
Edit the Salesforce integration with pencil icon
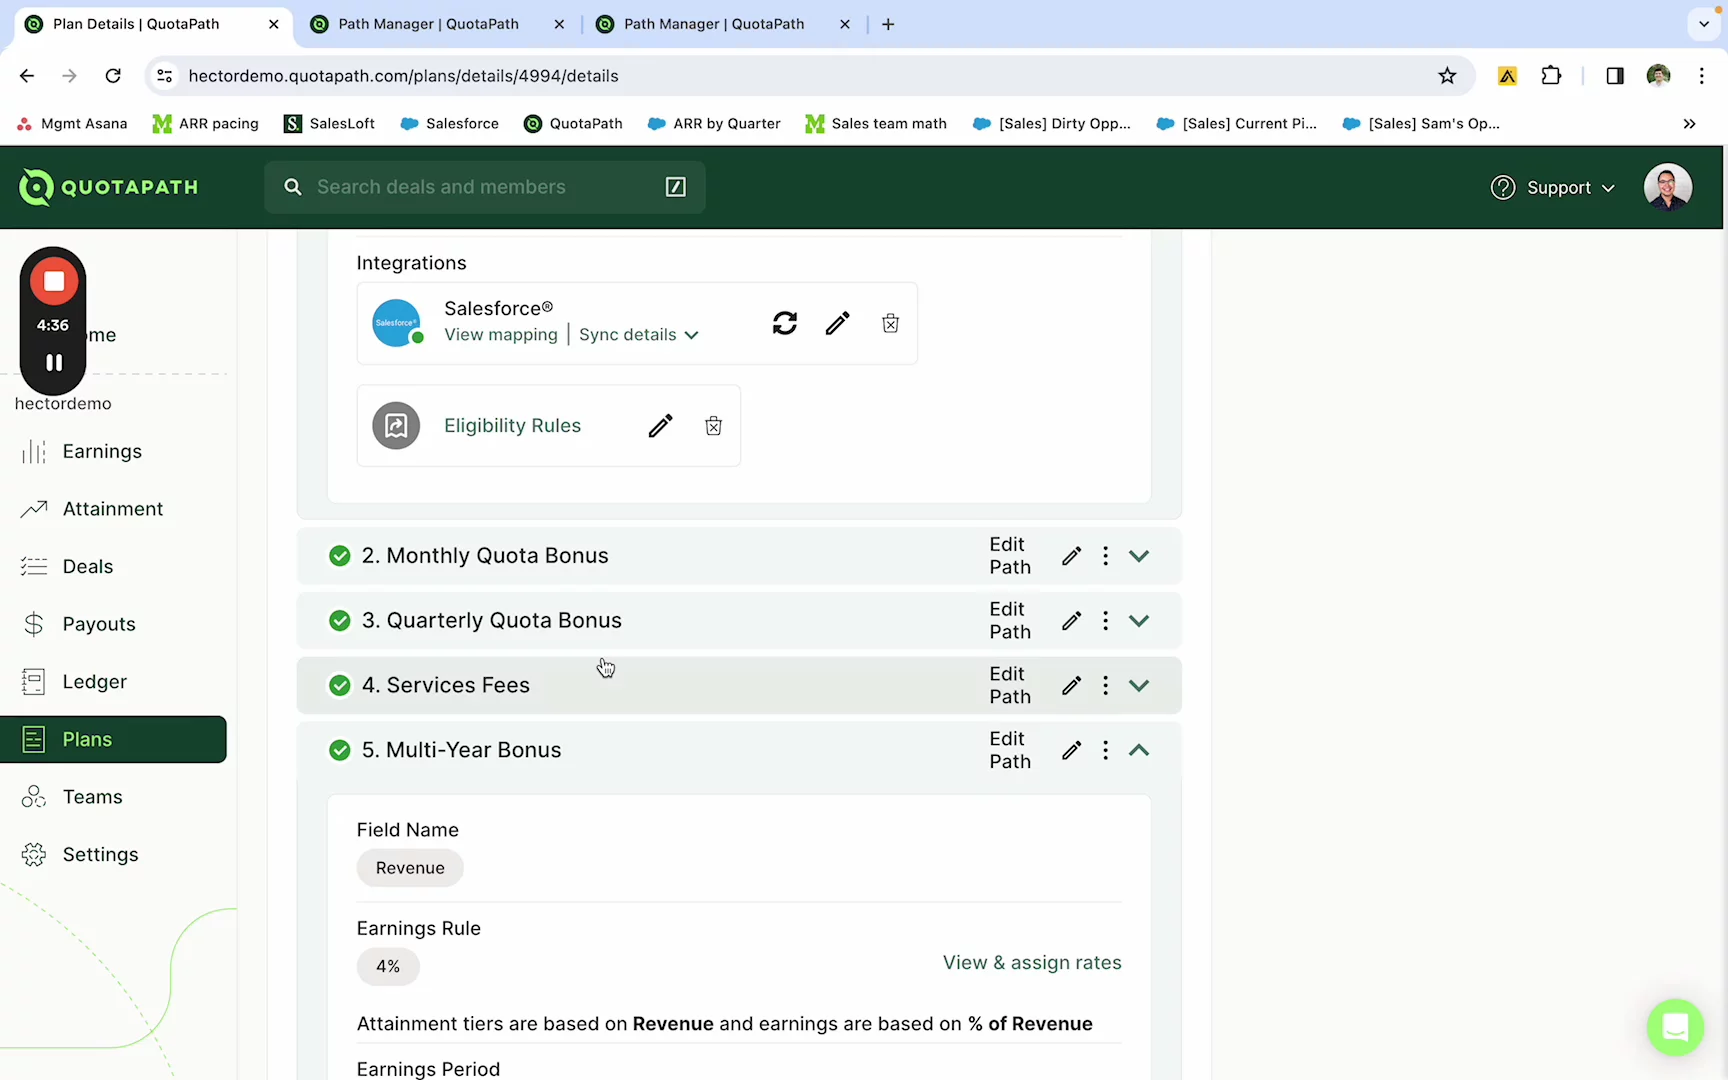(838, 323)
